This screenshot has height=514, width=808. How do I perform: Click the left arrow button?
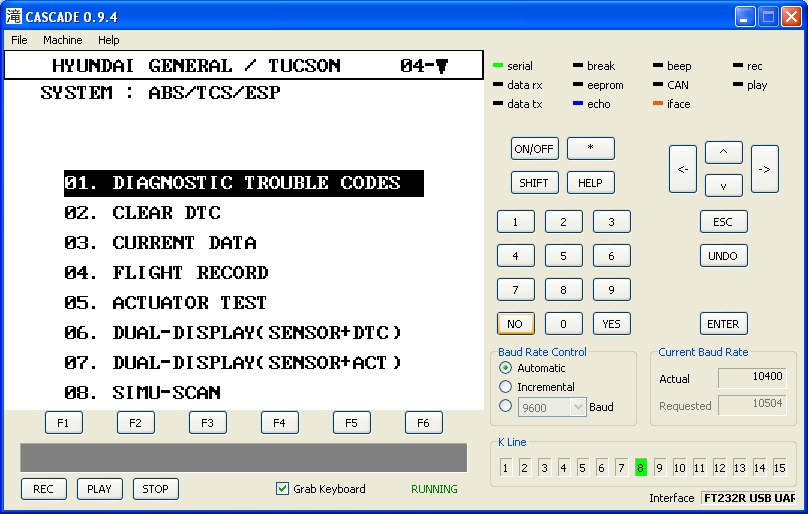[x=683, y=169]
